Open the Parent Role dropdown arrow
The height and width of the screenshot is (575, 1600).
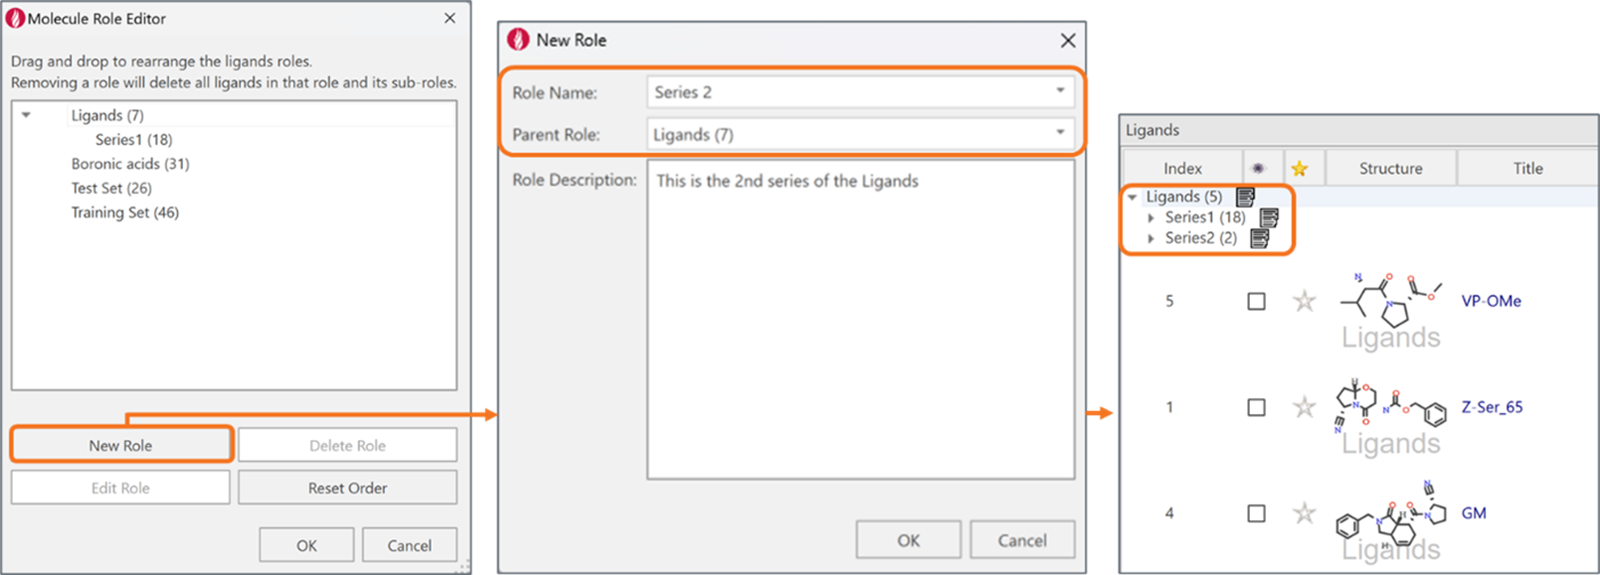point(1060,133)
